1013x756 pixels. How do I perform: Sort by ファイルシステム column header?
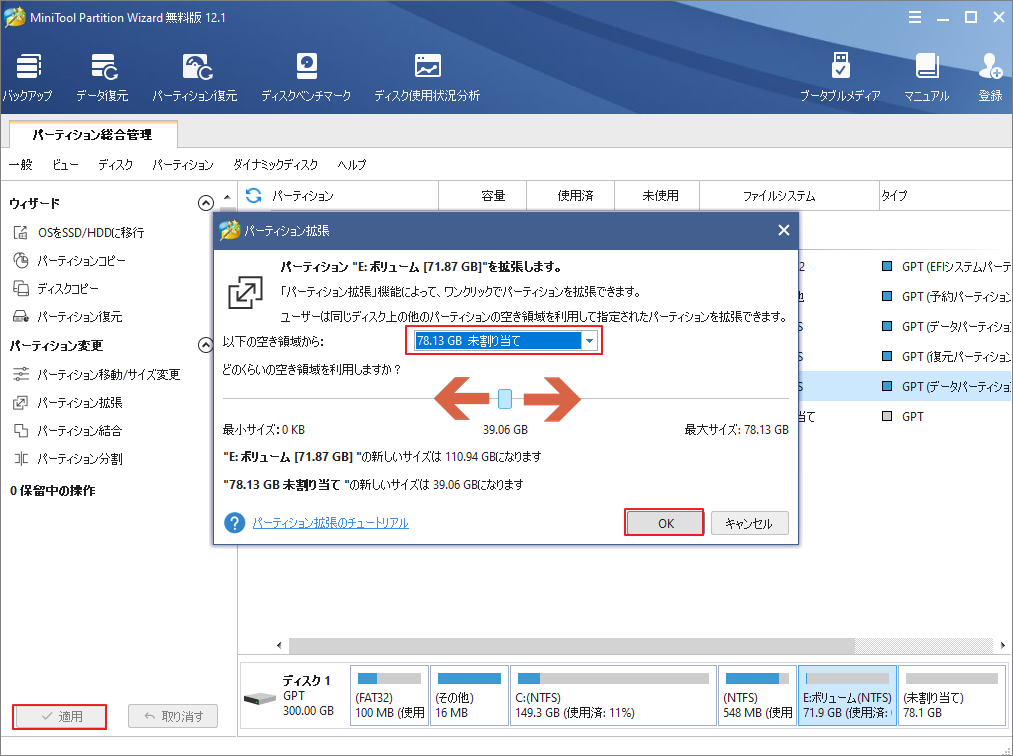(789, 196)
